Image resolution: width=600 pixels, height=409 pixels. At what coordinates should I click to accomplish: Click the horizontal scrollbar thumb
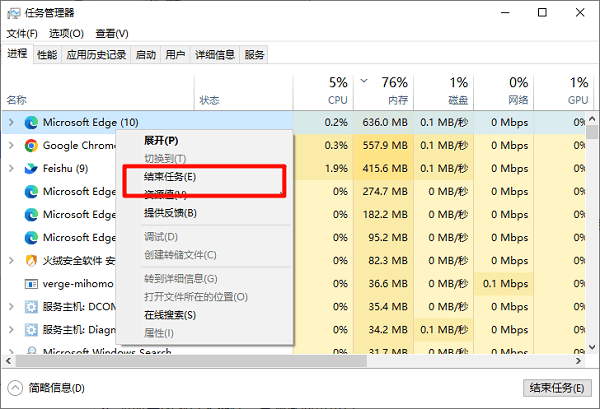(x=191, y=361)
